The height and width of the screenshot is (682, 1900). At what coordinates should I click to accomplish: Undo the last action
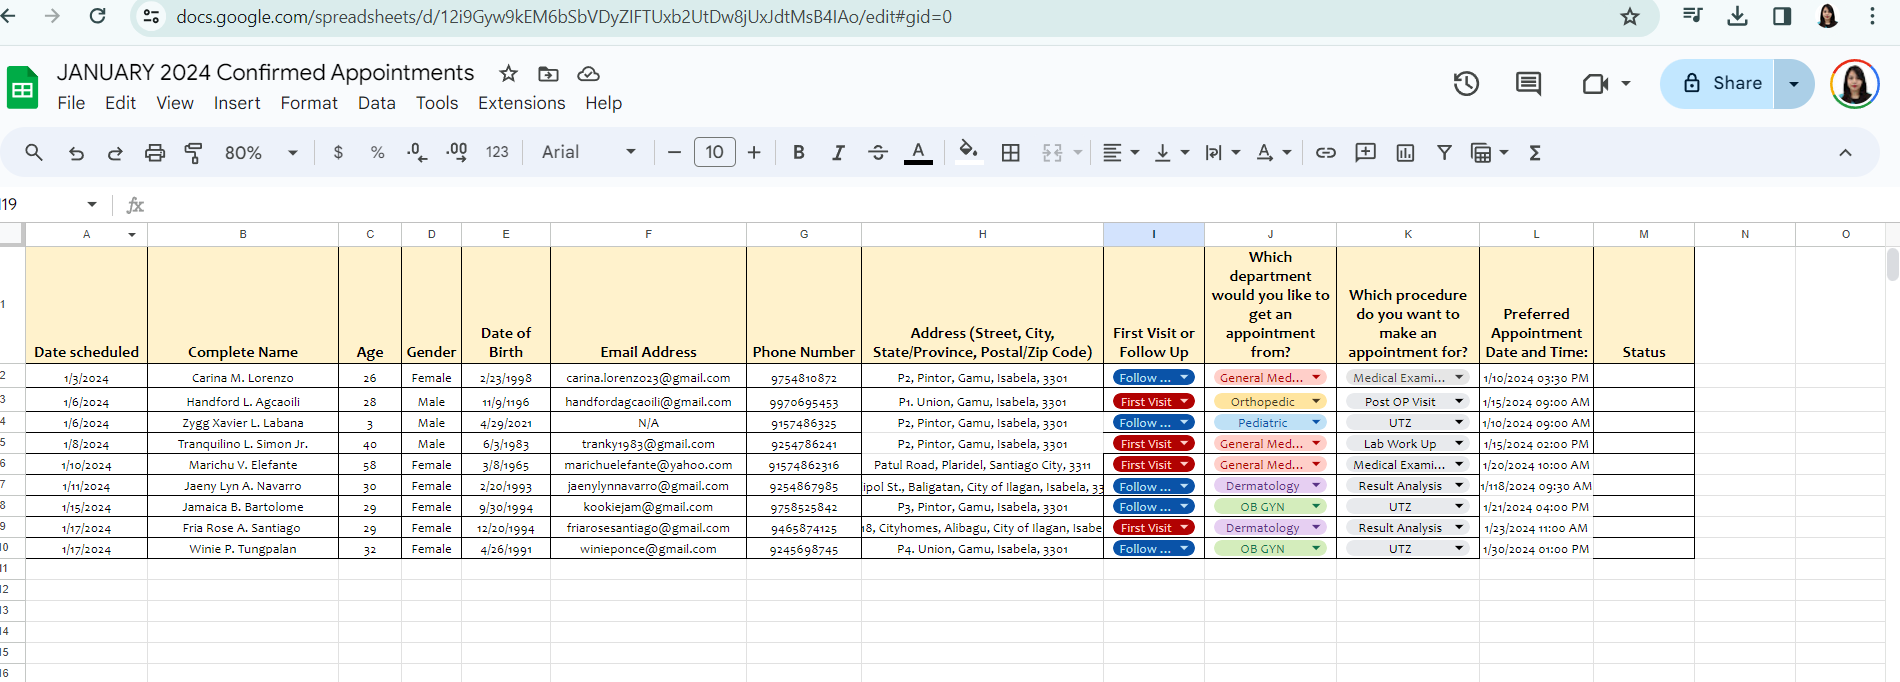tap(76, 153)
